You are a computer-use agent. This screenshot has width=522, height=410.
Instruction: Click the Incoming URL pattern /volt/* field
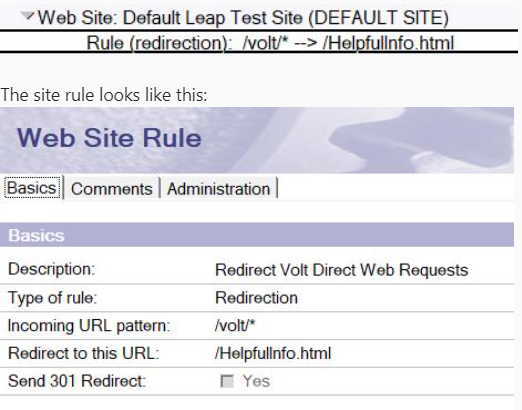click(x=235, y=325)
